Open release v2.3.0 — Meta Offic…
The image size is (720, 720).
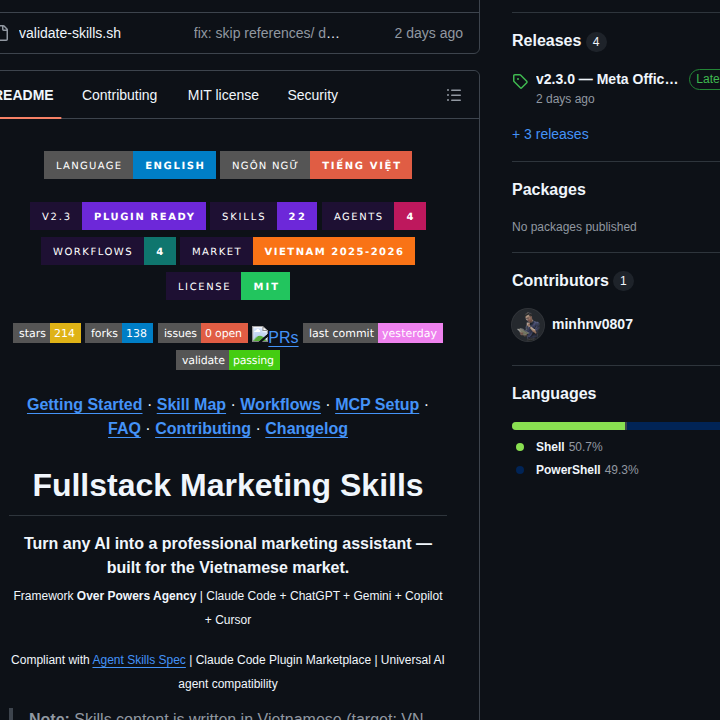607,79
